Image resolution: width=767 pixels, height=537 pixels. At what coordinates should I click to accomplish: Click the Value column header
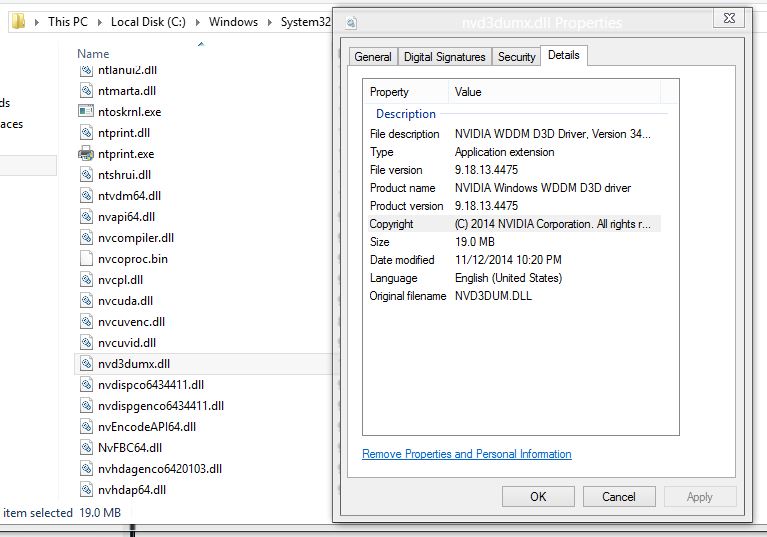(x=555, y=92)
